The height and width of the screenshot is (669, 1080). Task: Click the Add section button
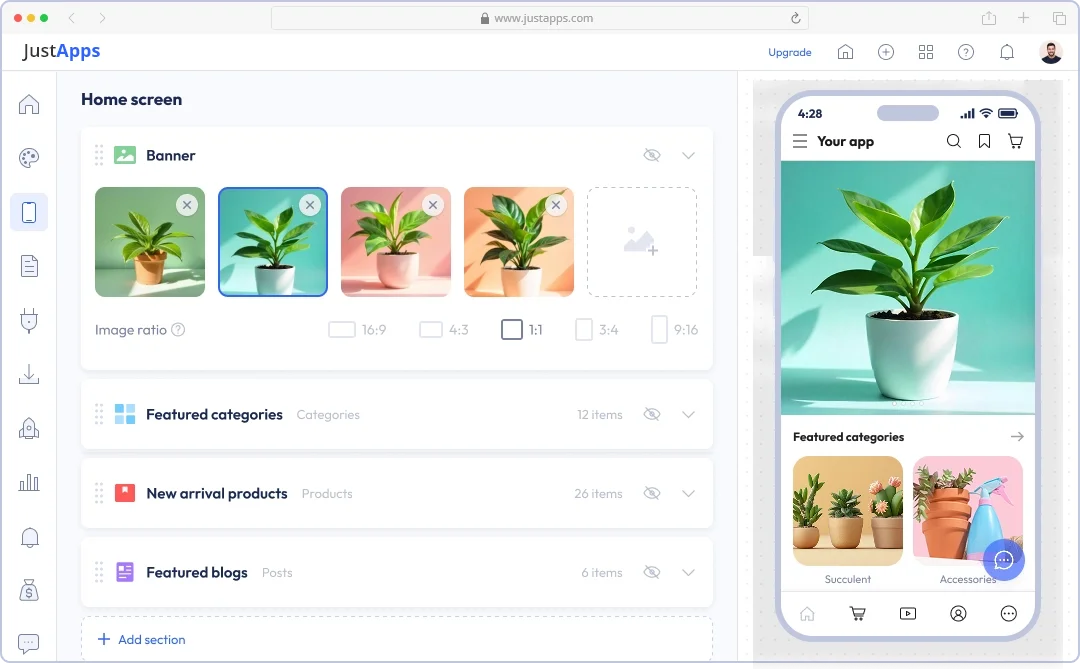click(141, 640)
